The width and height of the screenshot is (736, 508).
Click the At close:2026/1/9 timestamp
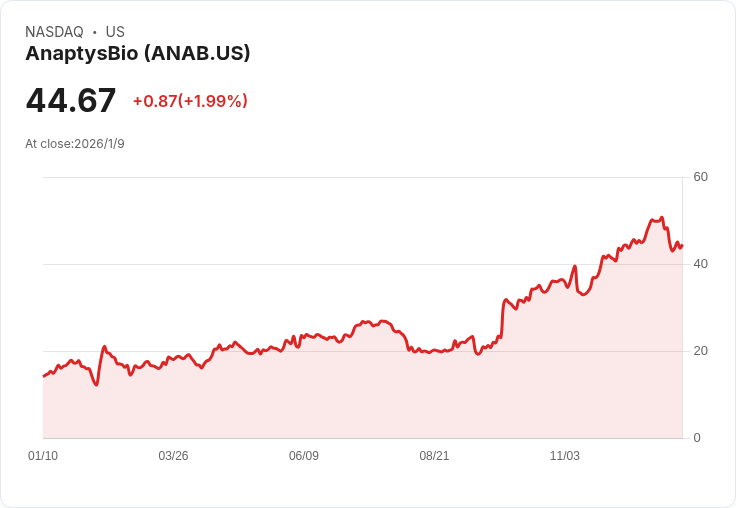(x=75, y=144)
